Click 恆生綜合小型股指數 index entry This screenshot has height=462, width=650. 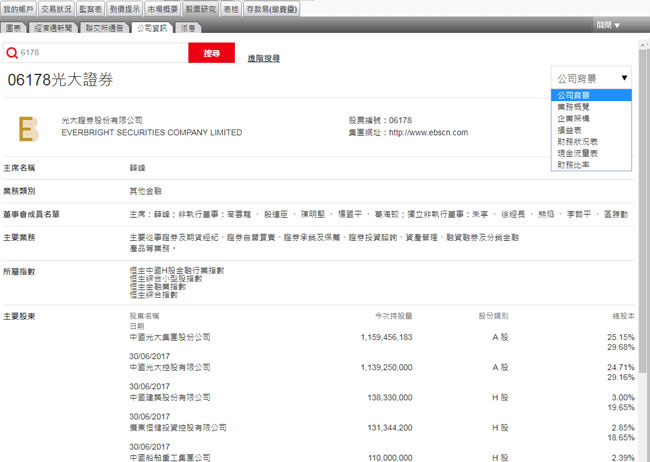166,278
